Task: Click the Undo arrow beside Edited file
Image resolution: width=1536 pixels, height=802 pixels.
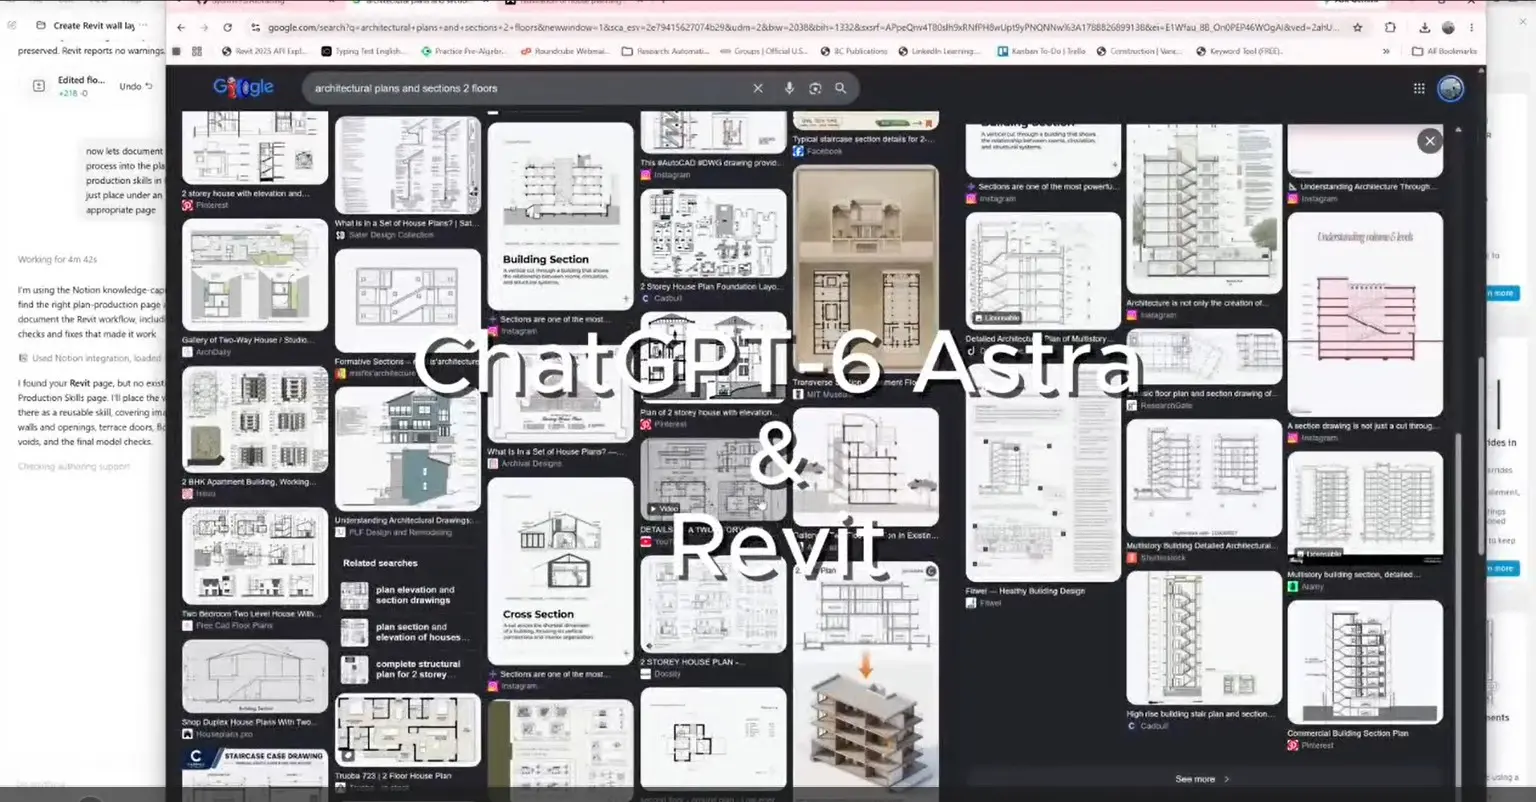Action: pos(136,86)
